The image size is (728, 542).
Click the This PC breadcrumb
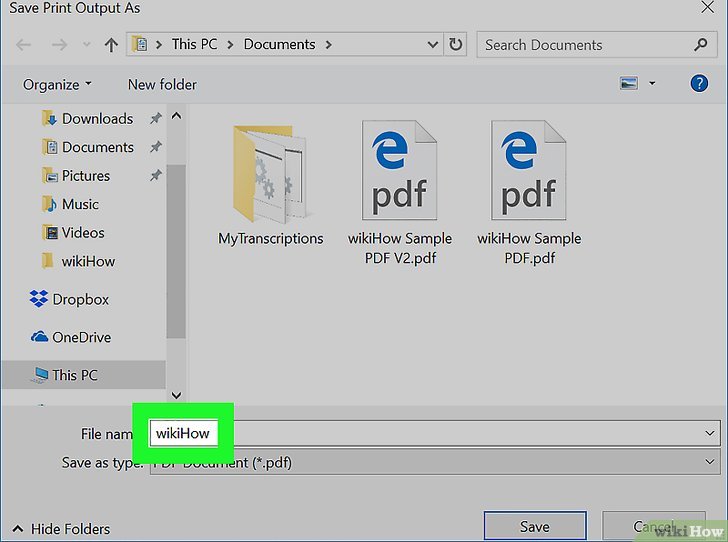click(194, 45)
